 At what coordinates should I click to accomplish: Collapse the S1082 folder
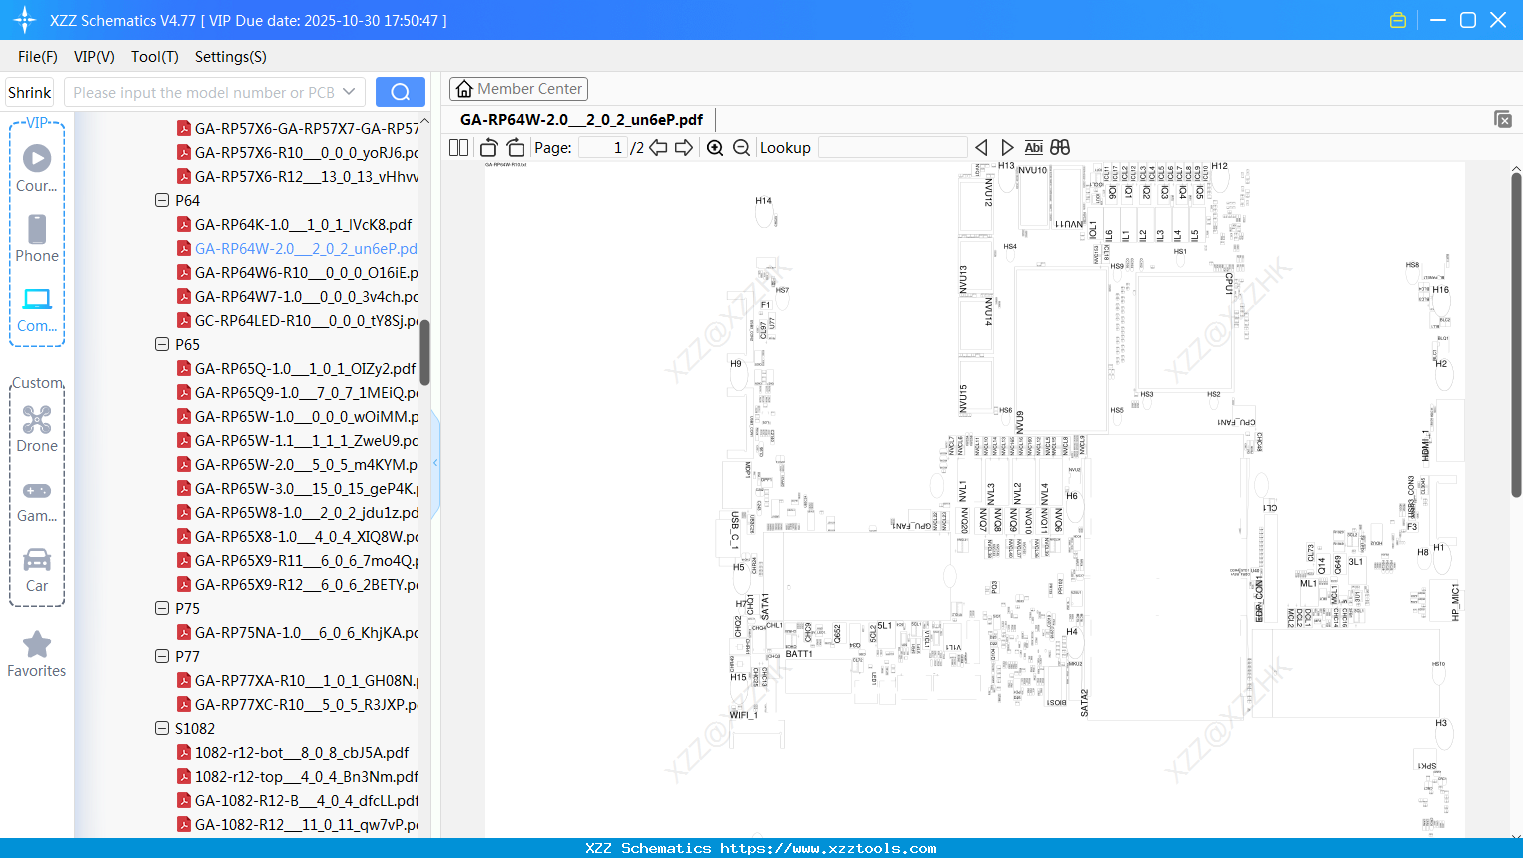pos(162,728)
